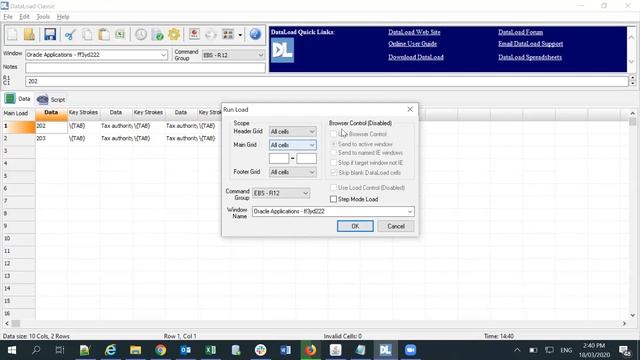Close the Run Load dialog
The width and height of the screenshot is (640, 360).
410,109
